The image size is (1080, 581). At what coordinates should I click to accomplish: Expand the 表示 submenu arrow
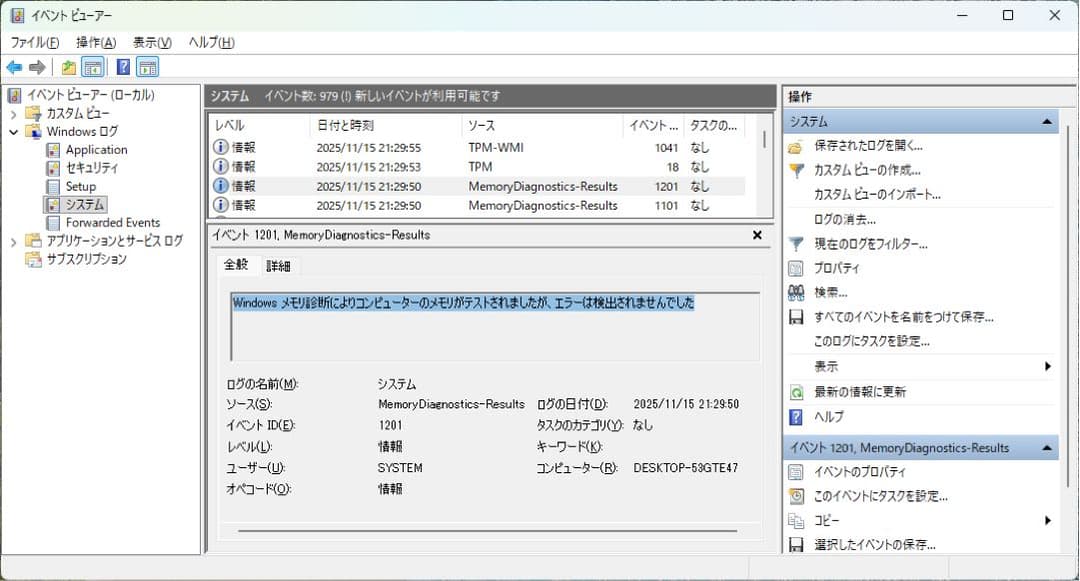click(1048, 366)
